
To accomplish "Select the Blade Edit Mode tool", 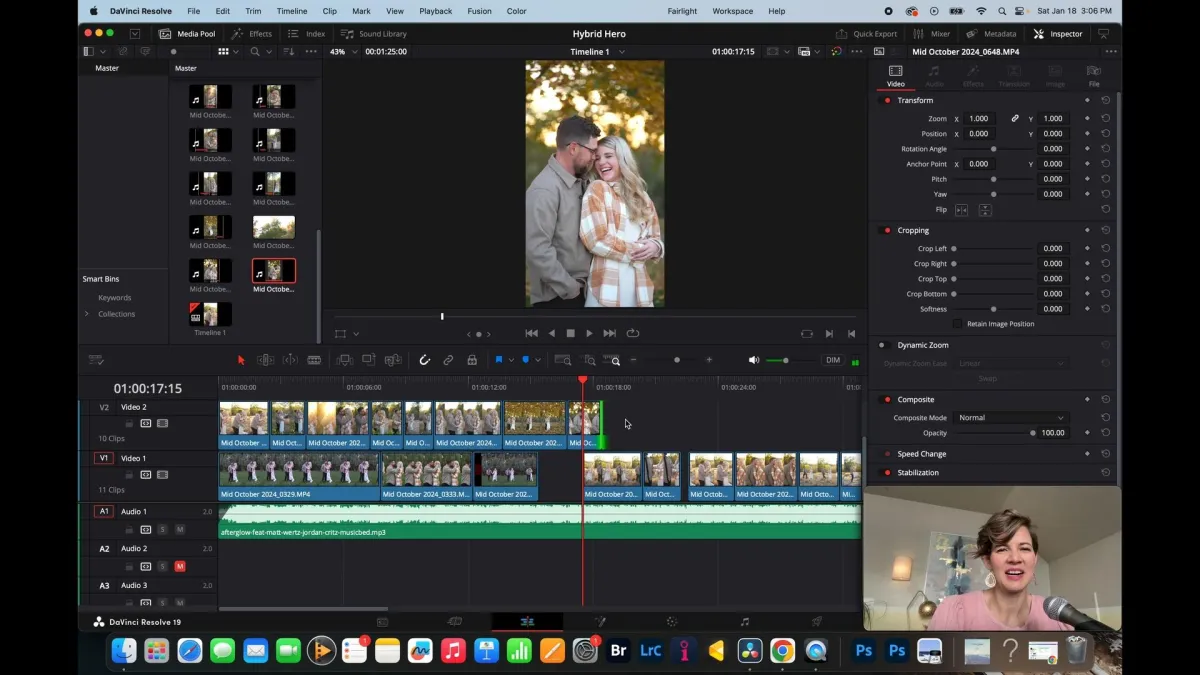I will tap(314, 360).
